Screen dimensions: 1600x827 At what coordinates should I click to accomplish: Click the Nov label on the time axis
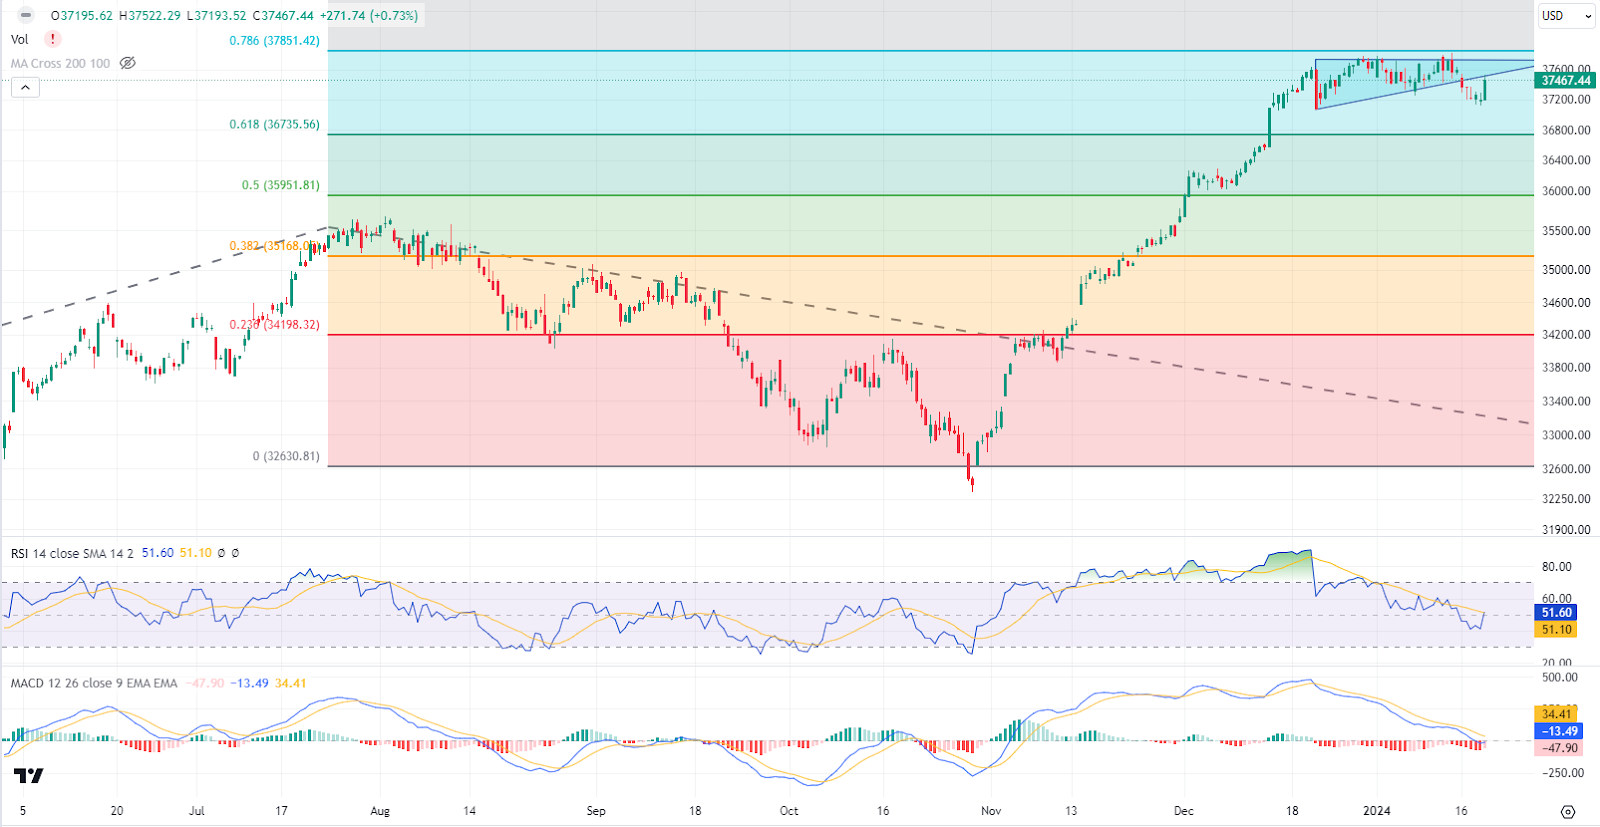(x=991, y=811)
